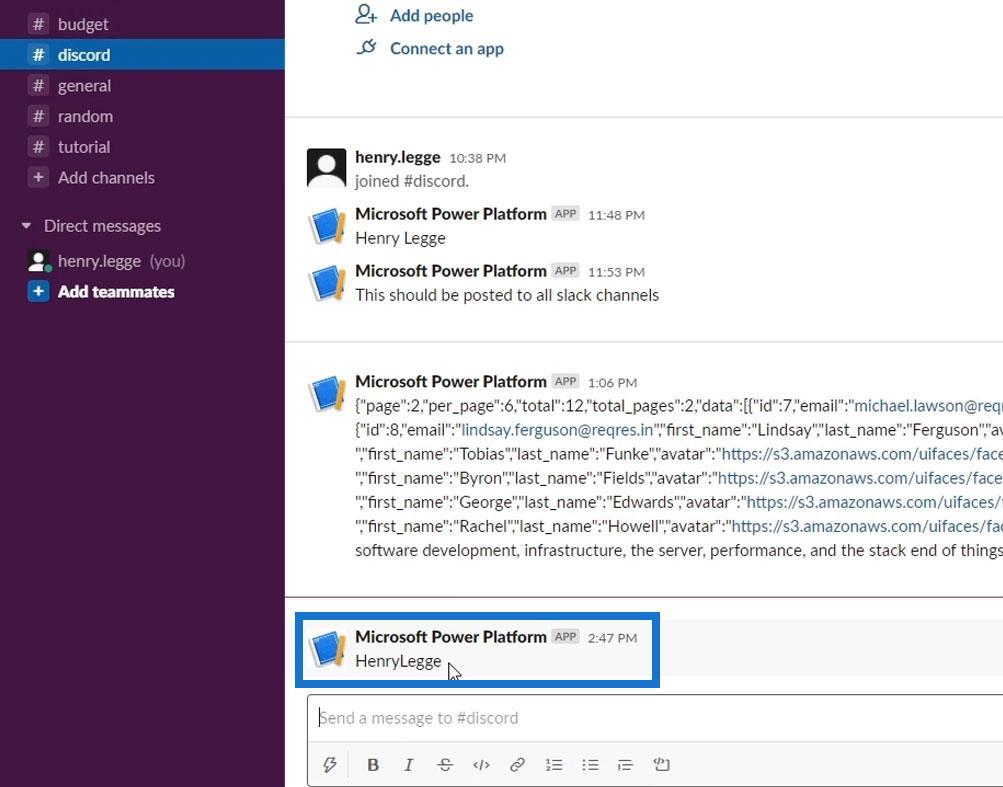The height and width of the screenshot is (787, 1003).
Task: Click Microsoft Power Platform name at 2:47 PM
Action: tap(451, 637)
